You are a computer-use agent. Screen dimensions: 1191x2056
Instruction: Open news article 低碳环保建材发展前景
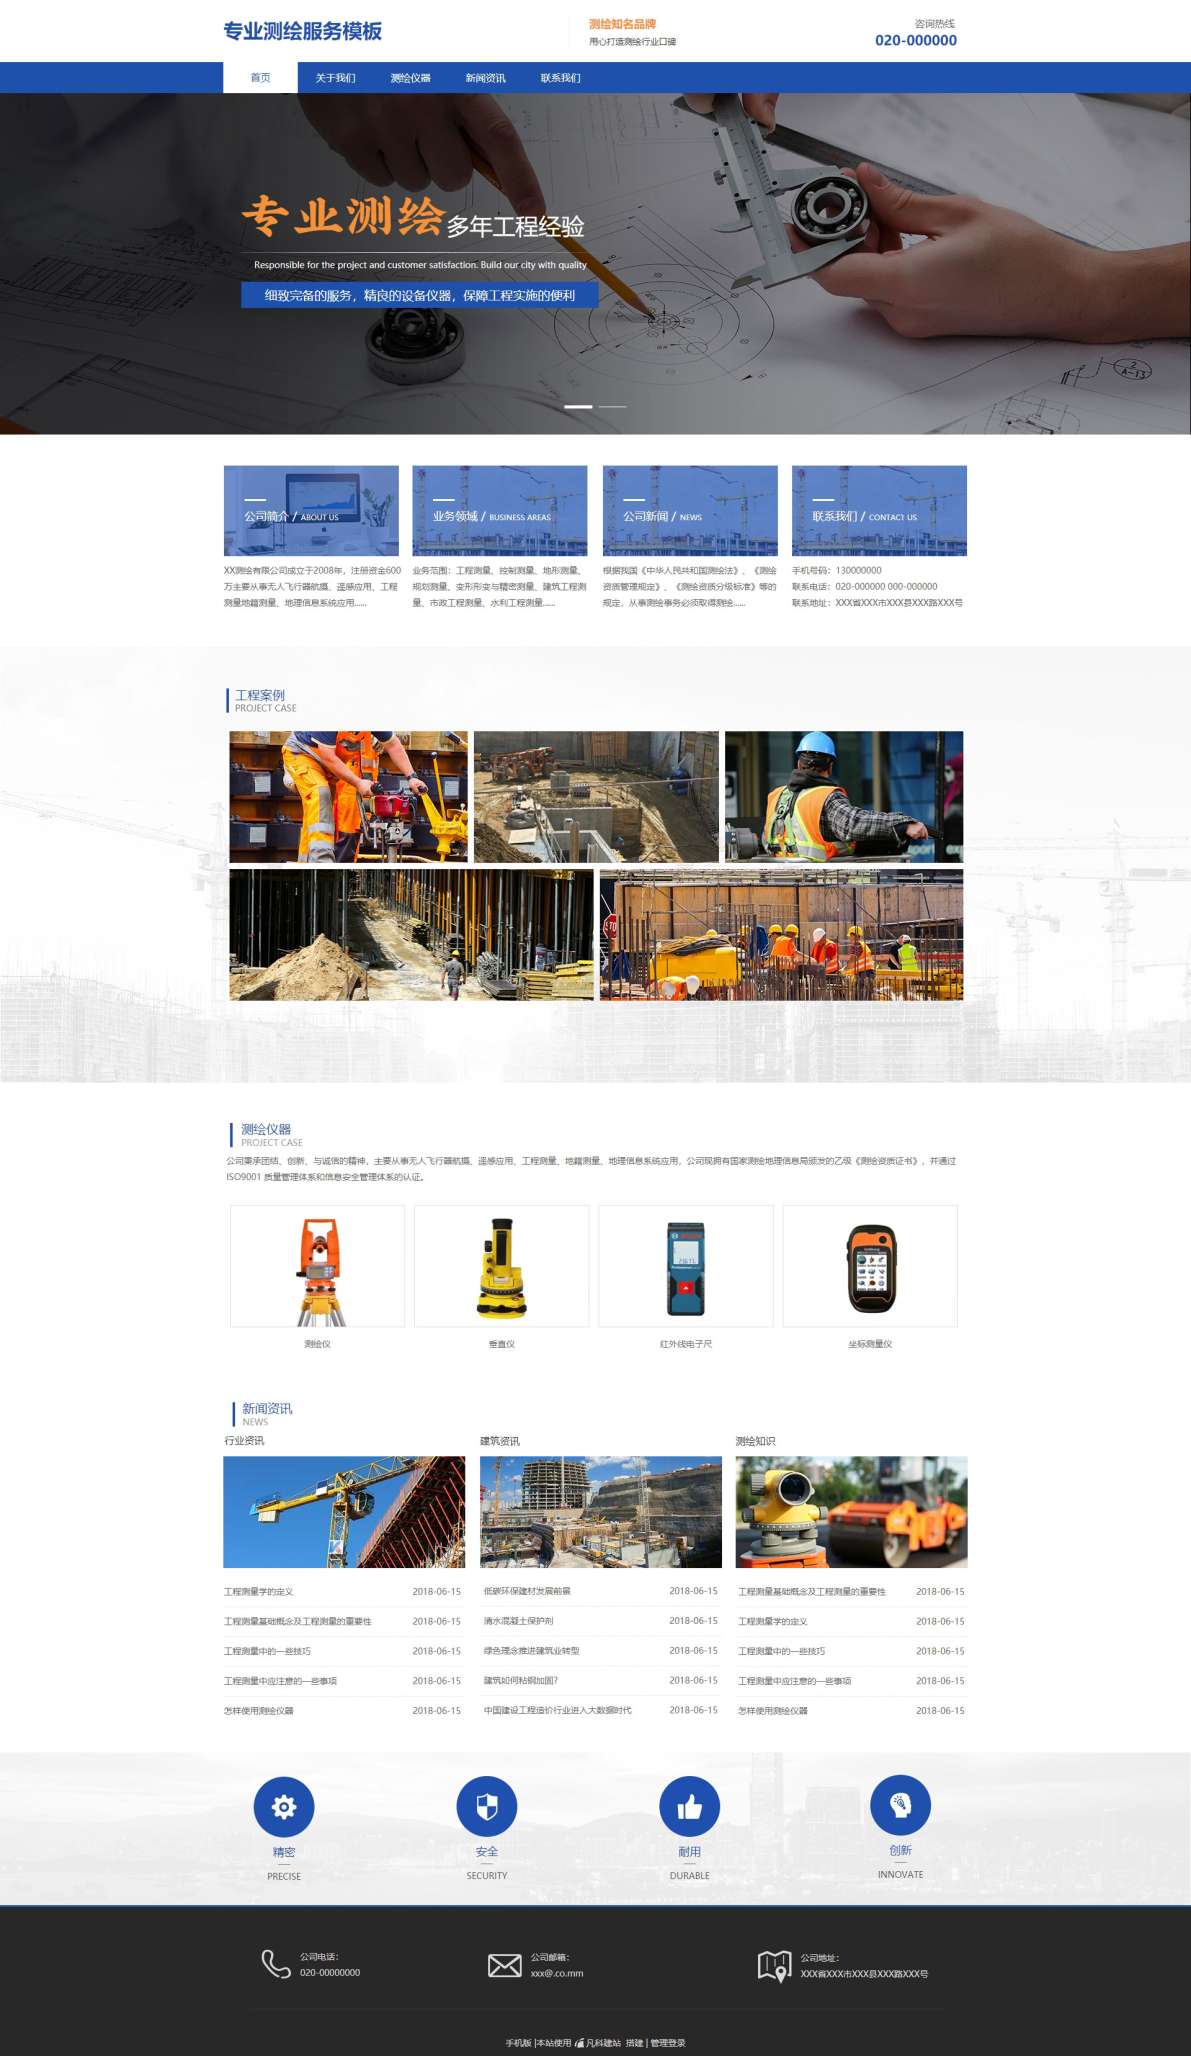point(527,1591)
